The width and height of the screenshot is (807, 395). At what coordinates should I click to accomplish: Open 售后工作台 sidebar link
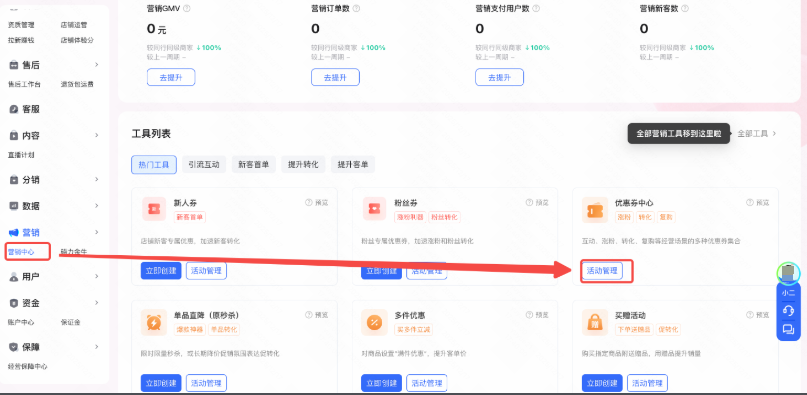click(x=24, y=84)
